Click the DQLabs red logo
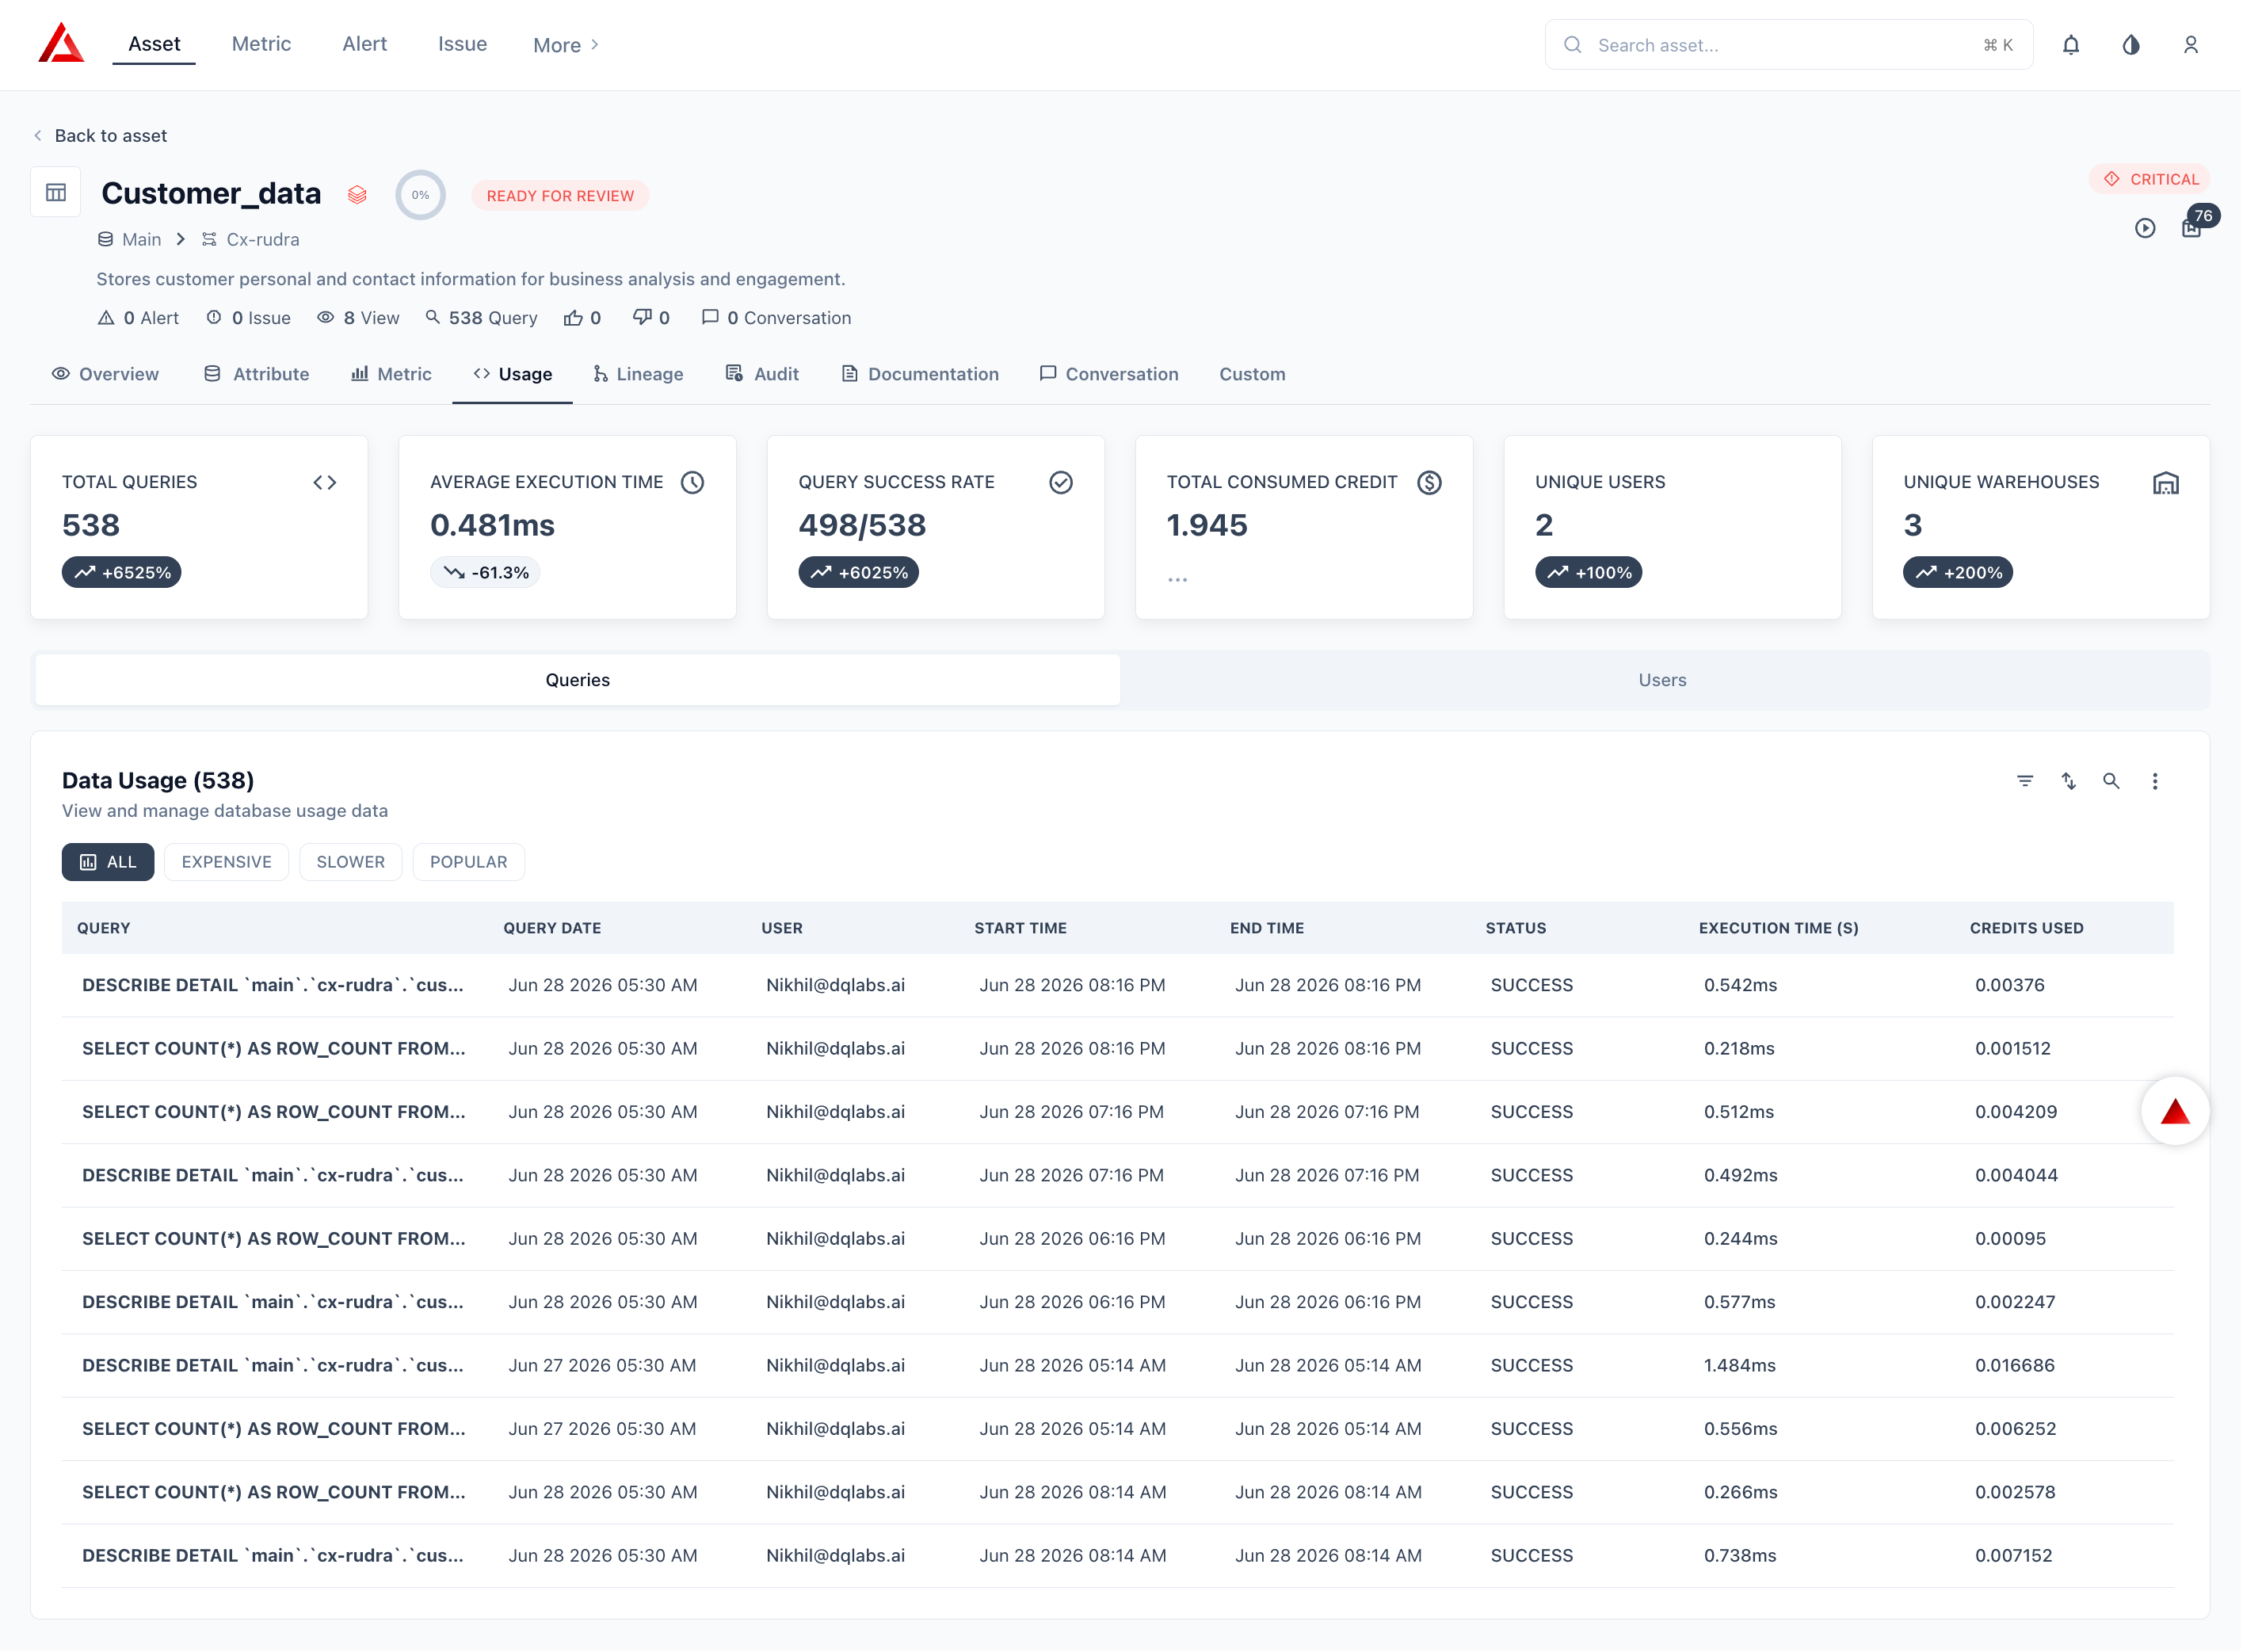Image resolution: width=2243 pixels, height=1652 pixels. 61,43
